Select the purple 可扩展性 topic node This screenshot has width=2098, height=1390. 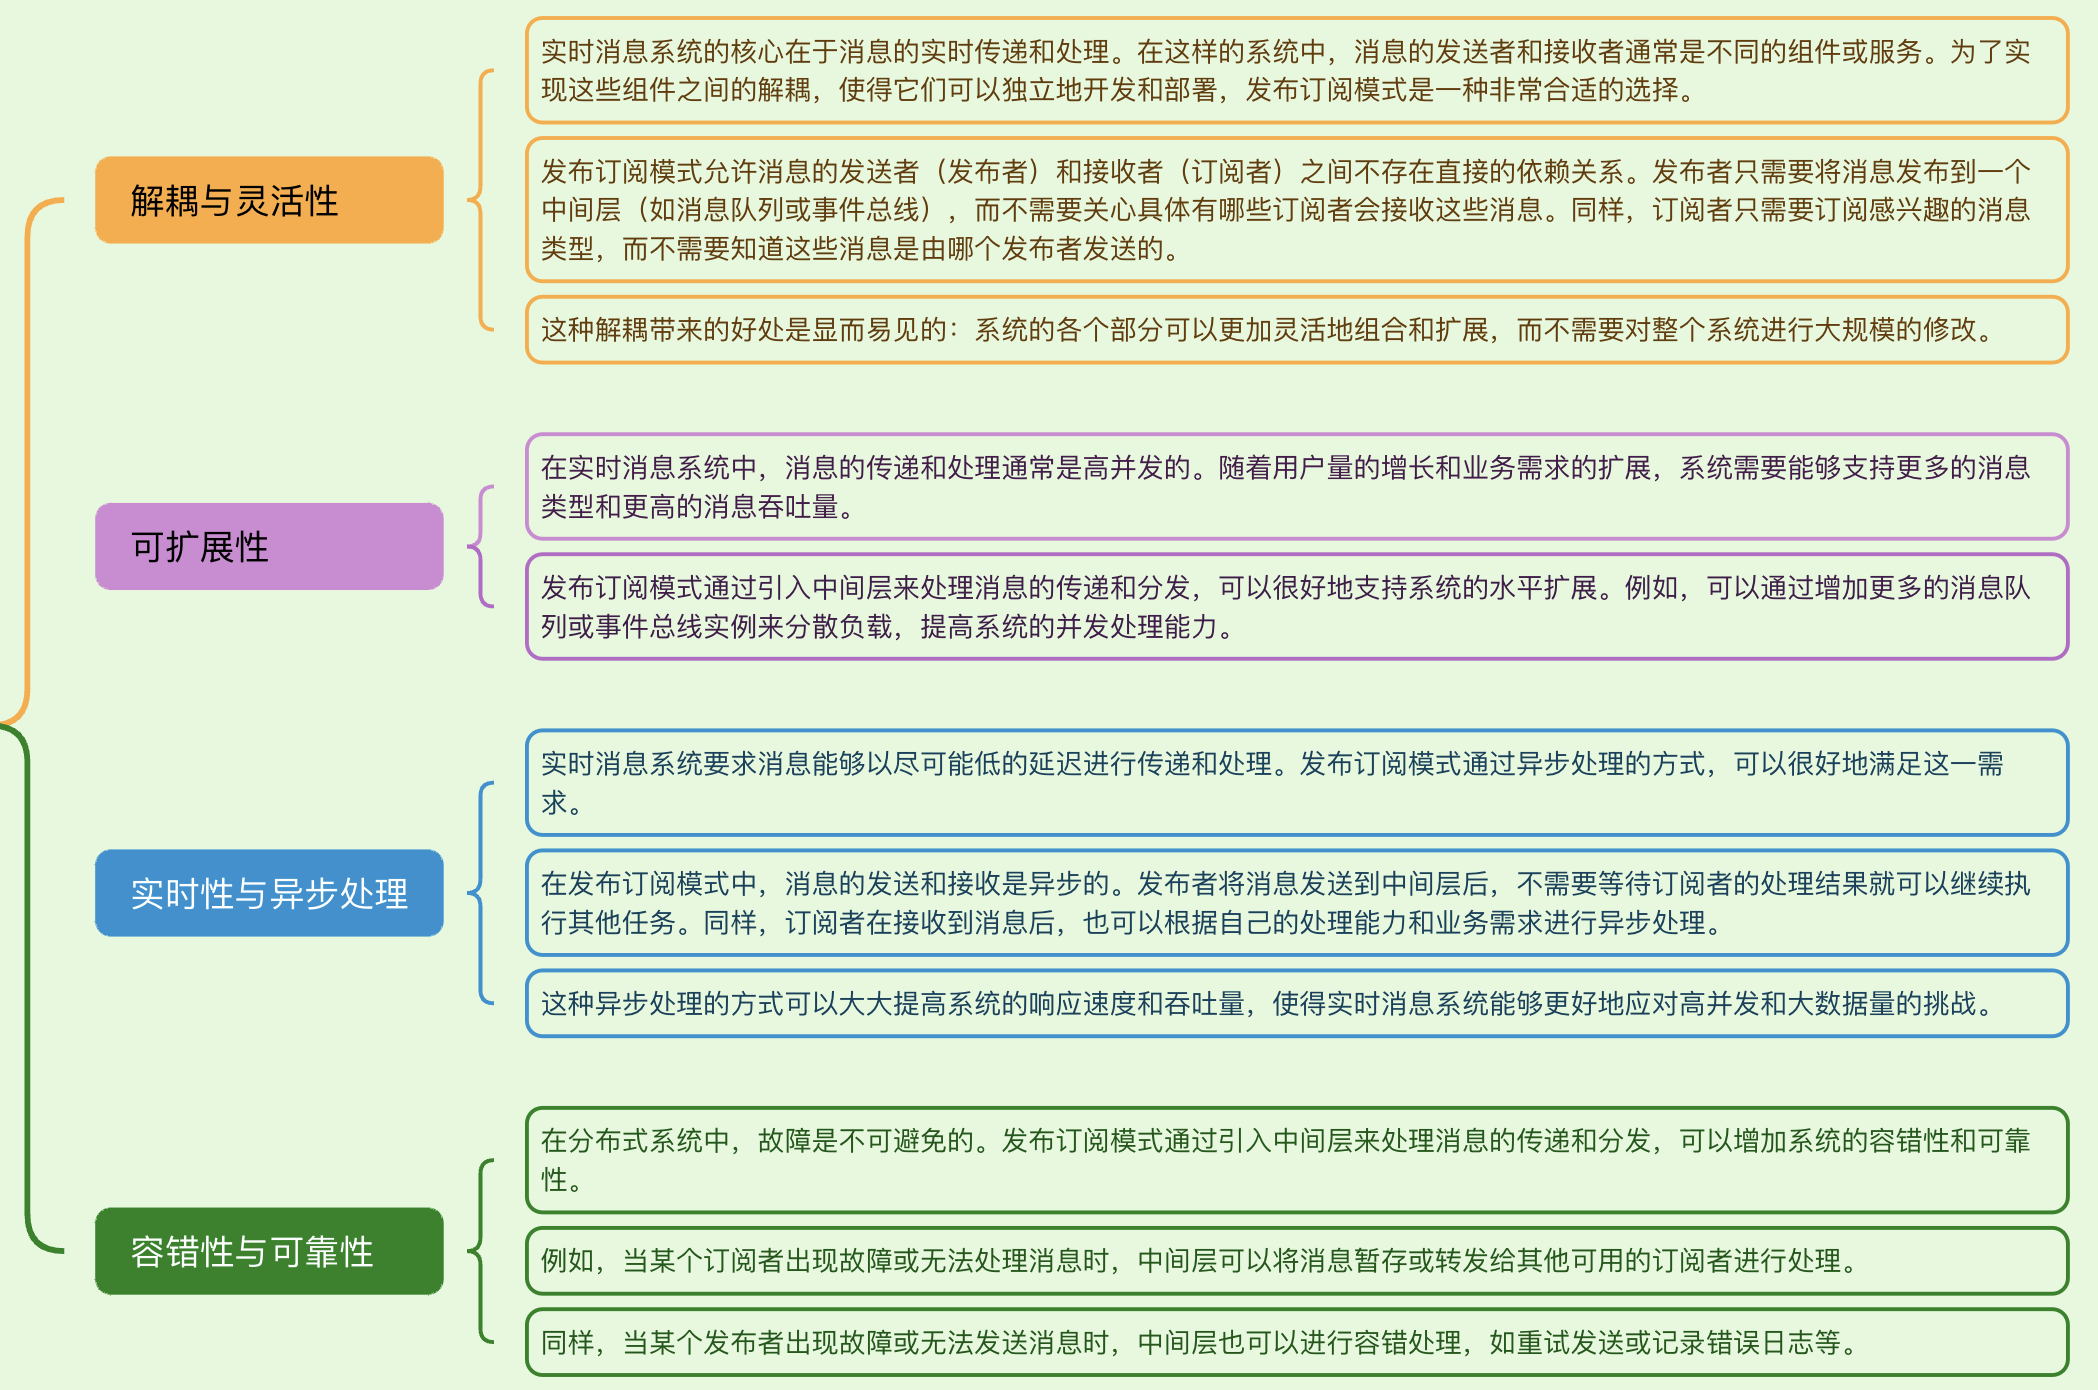(269, 546)
